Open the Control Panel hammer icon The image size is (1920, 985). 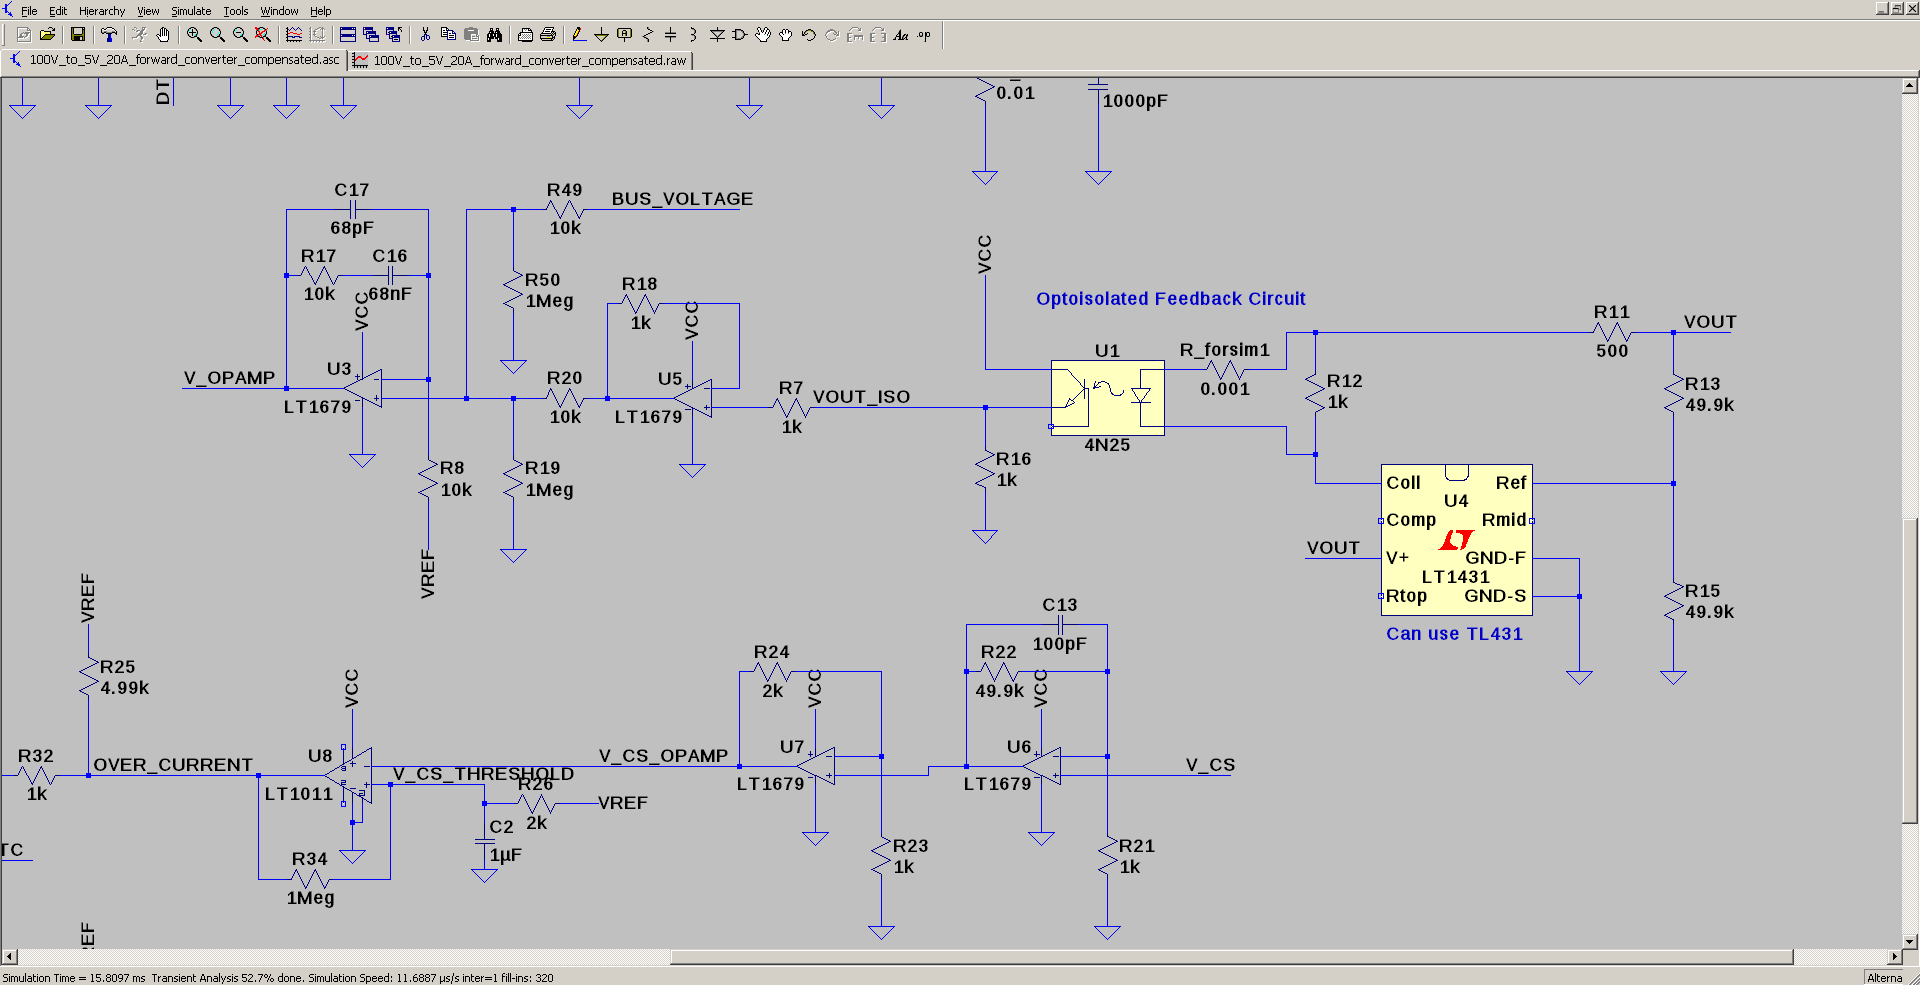coord(109,35)
